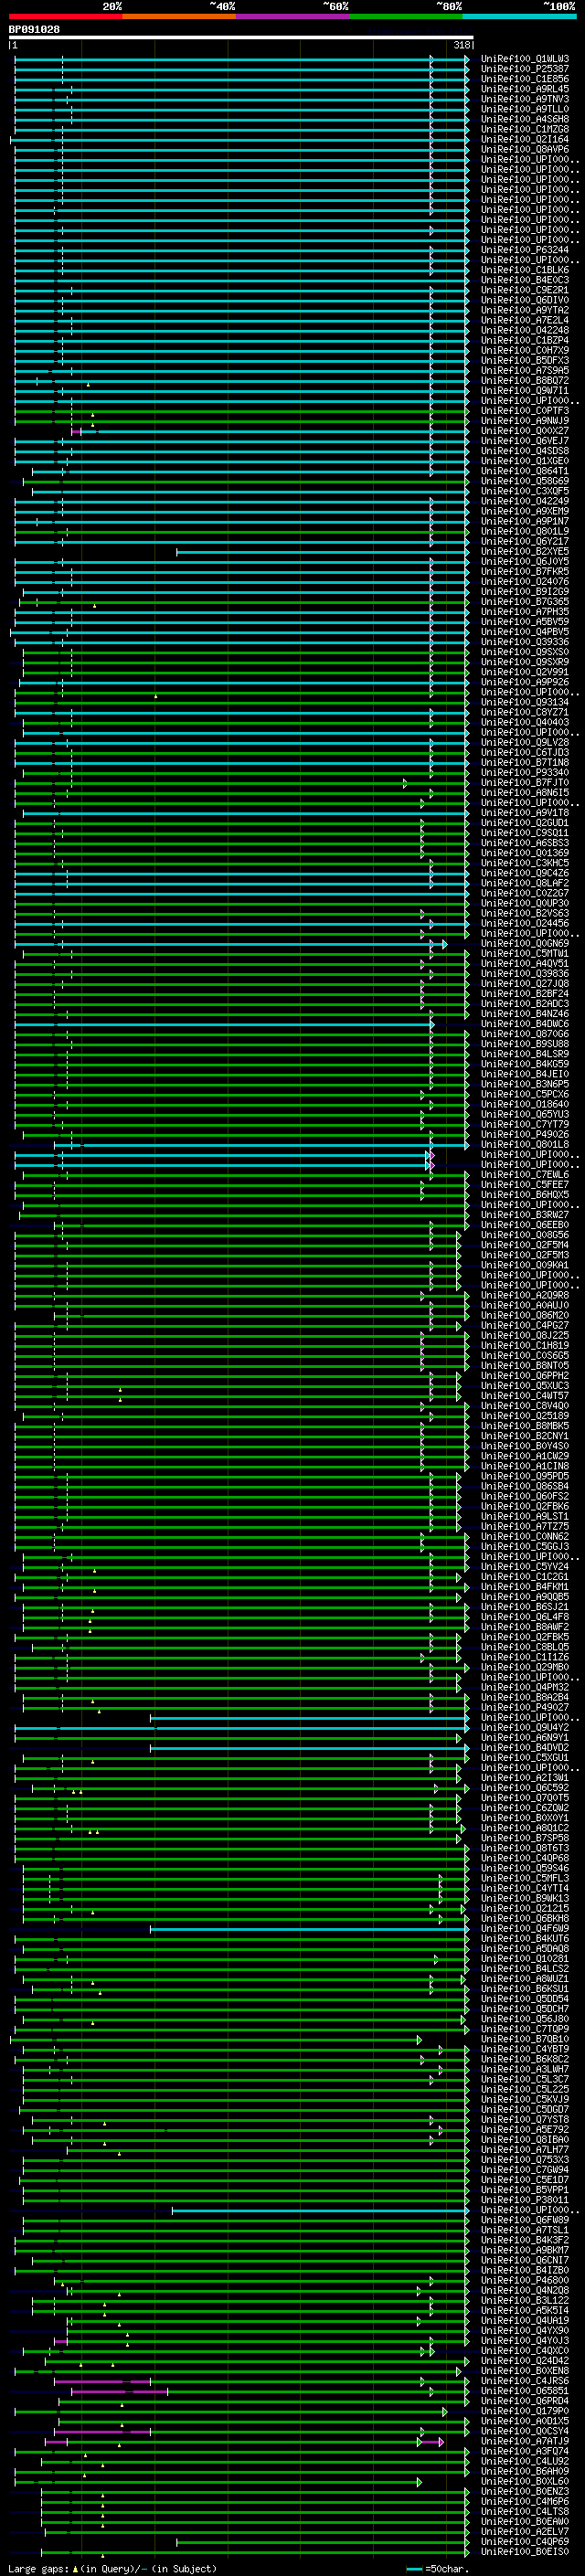Click hit label UniRef100_B7FJT0

tap(524, 782)
